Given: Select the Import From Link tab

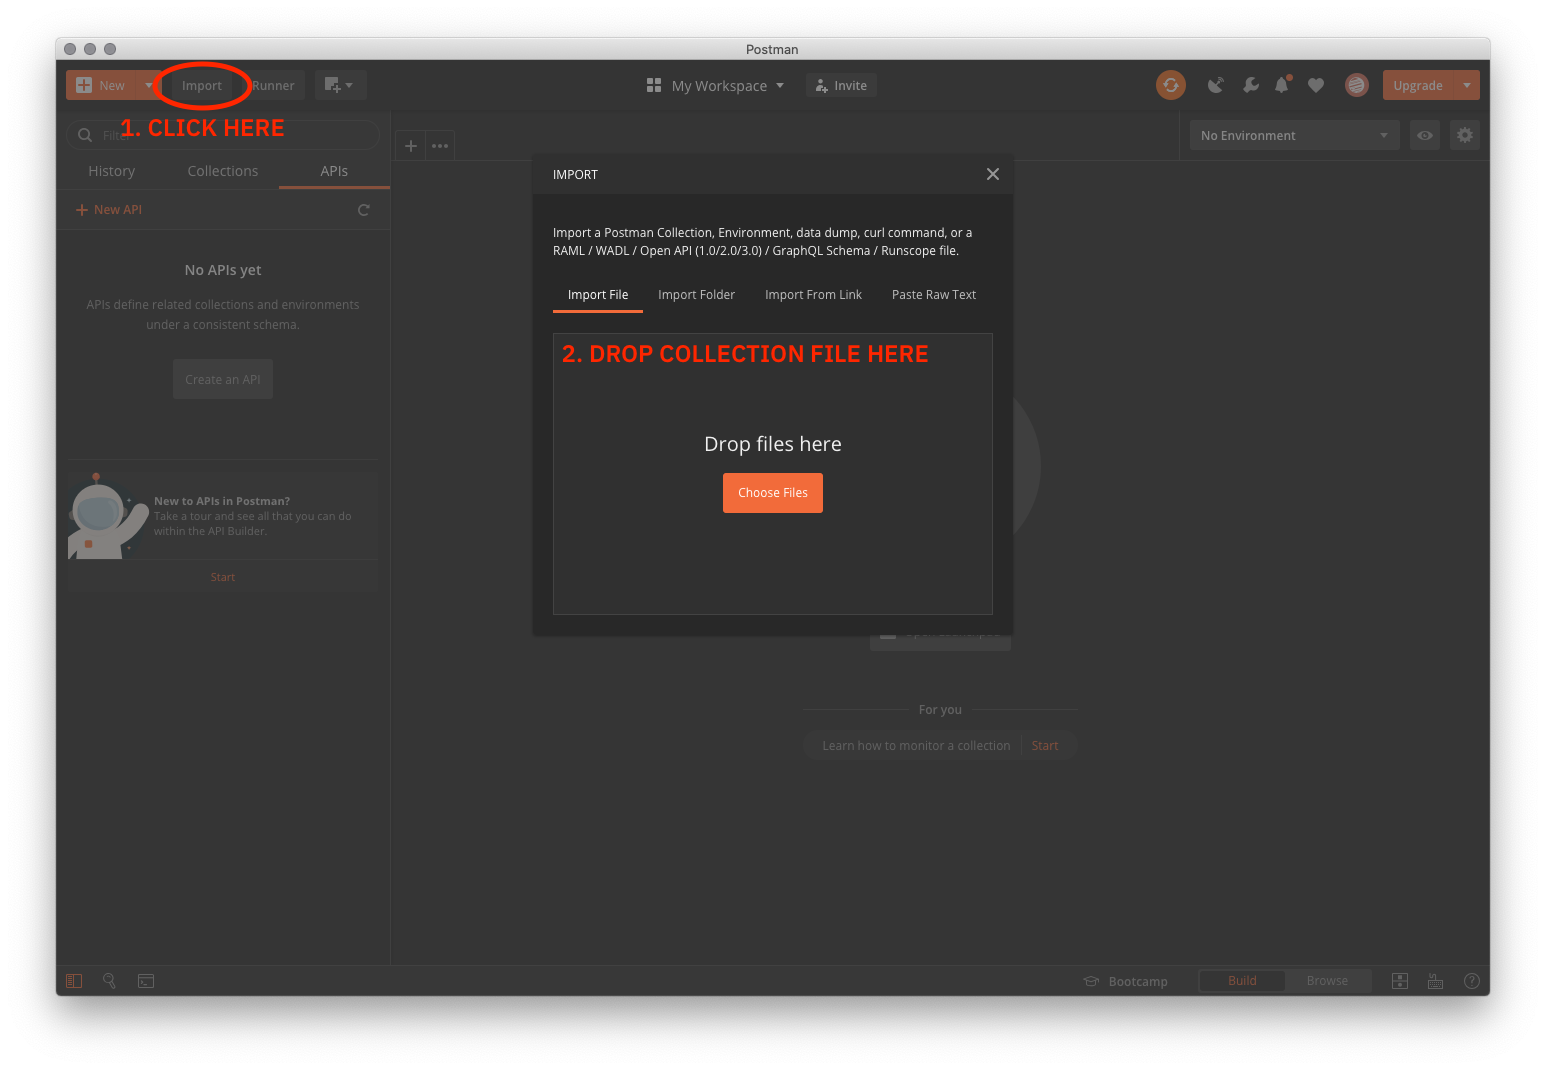Looking at the screenshot, I should click(813, 295).
